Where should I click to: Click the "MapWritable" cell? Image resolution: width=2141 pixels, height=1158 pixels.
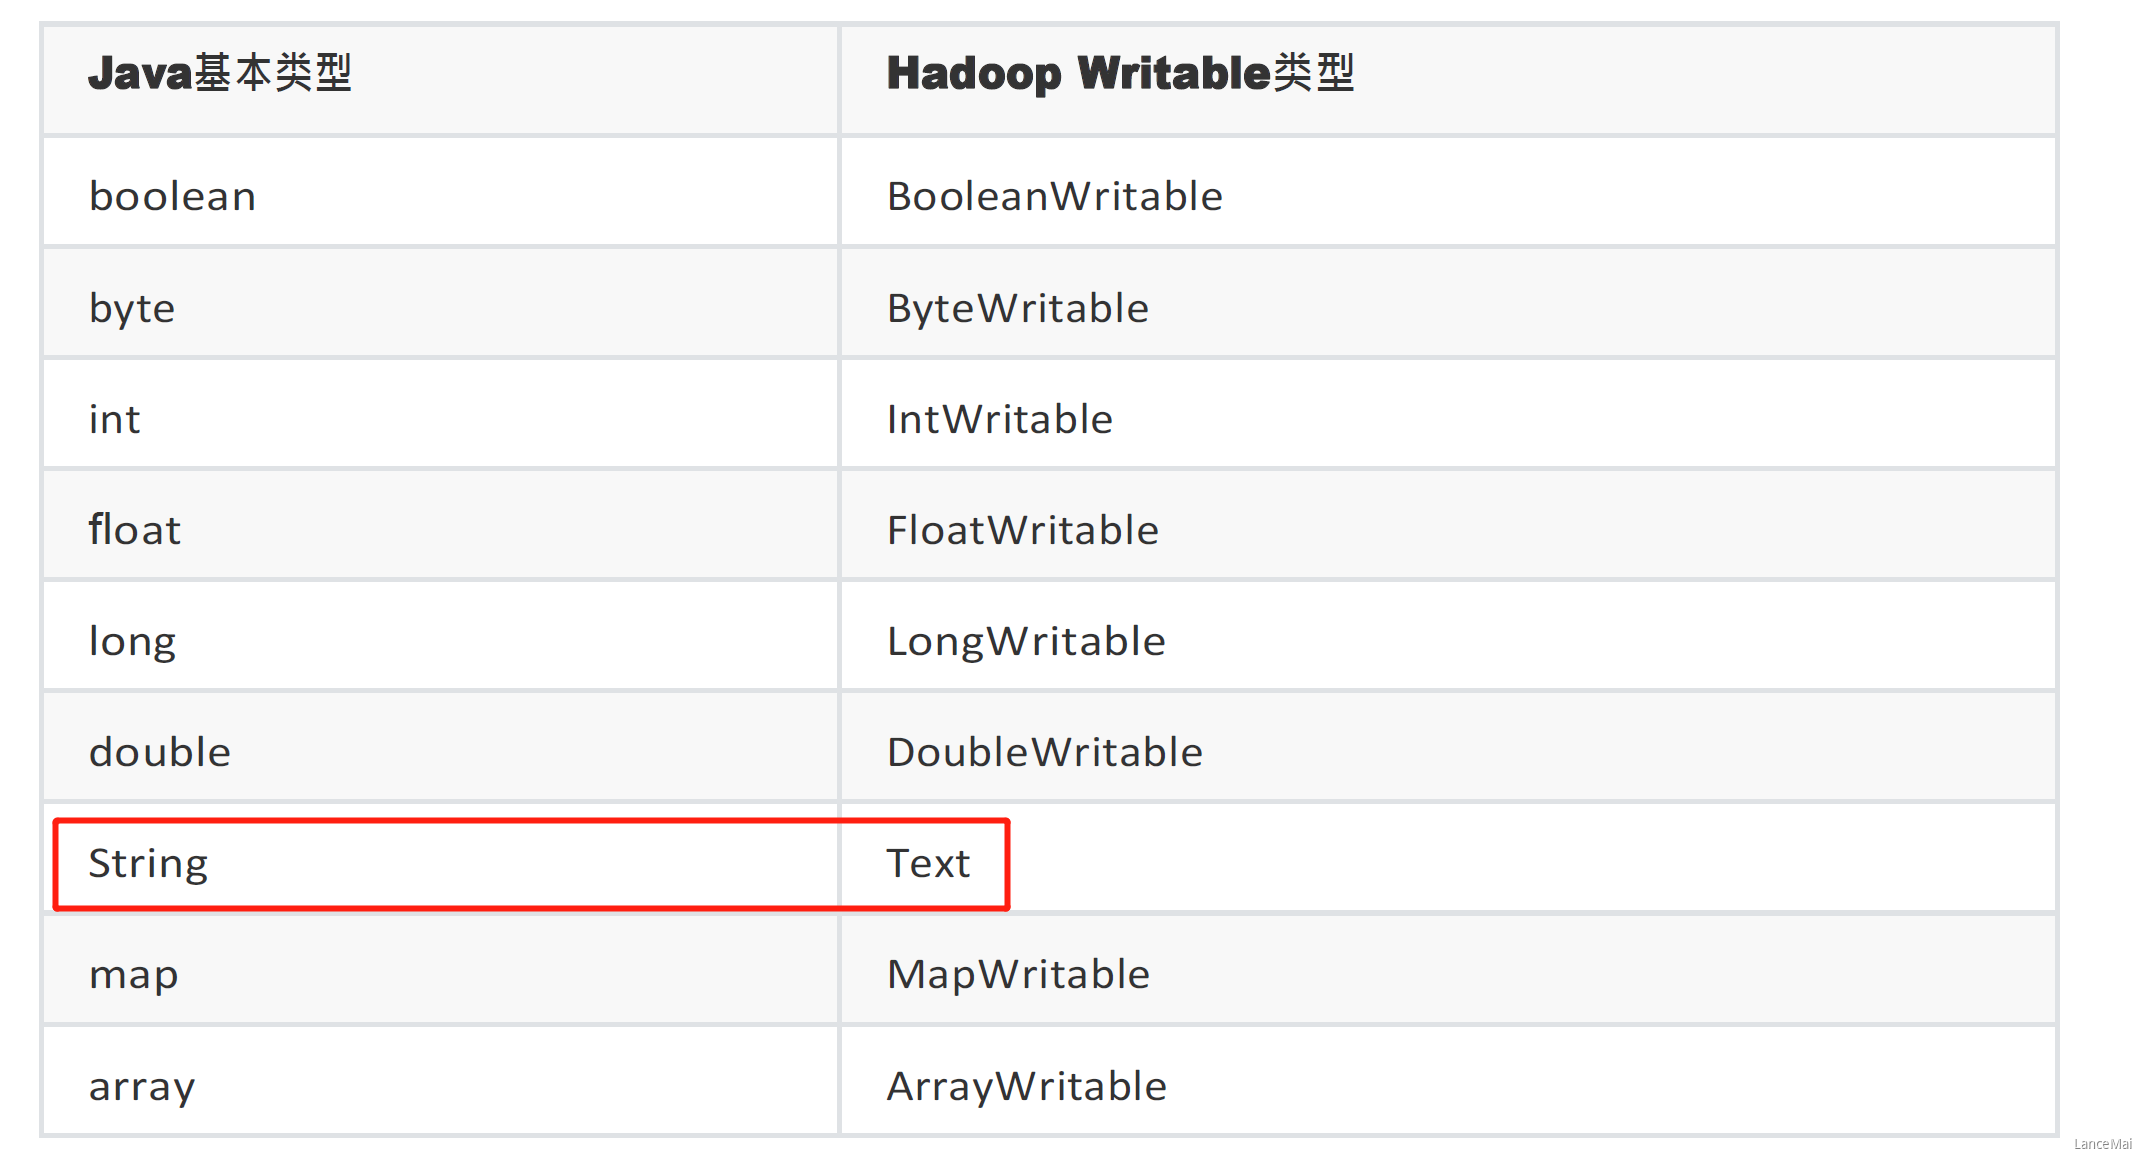coord(1018,974)
